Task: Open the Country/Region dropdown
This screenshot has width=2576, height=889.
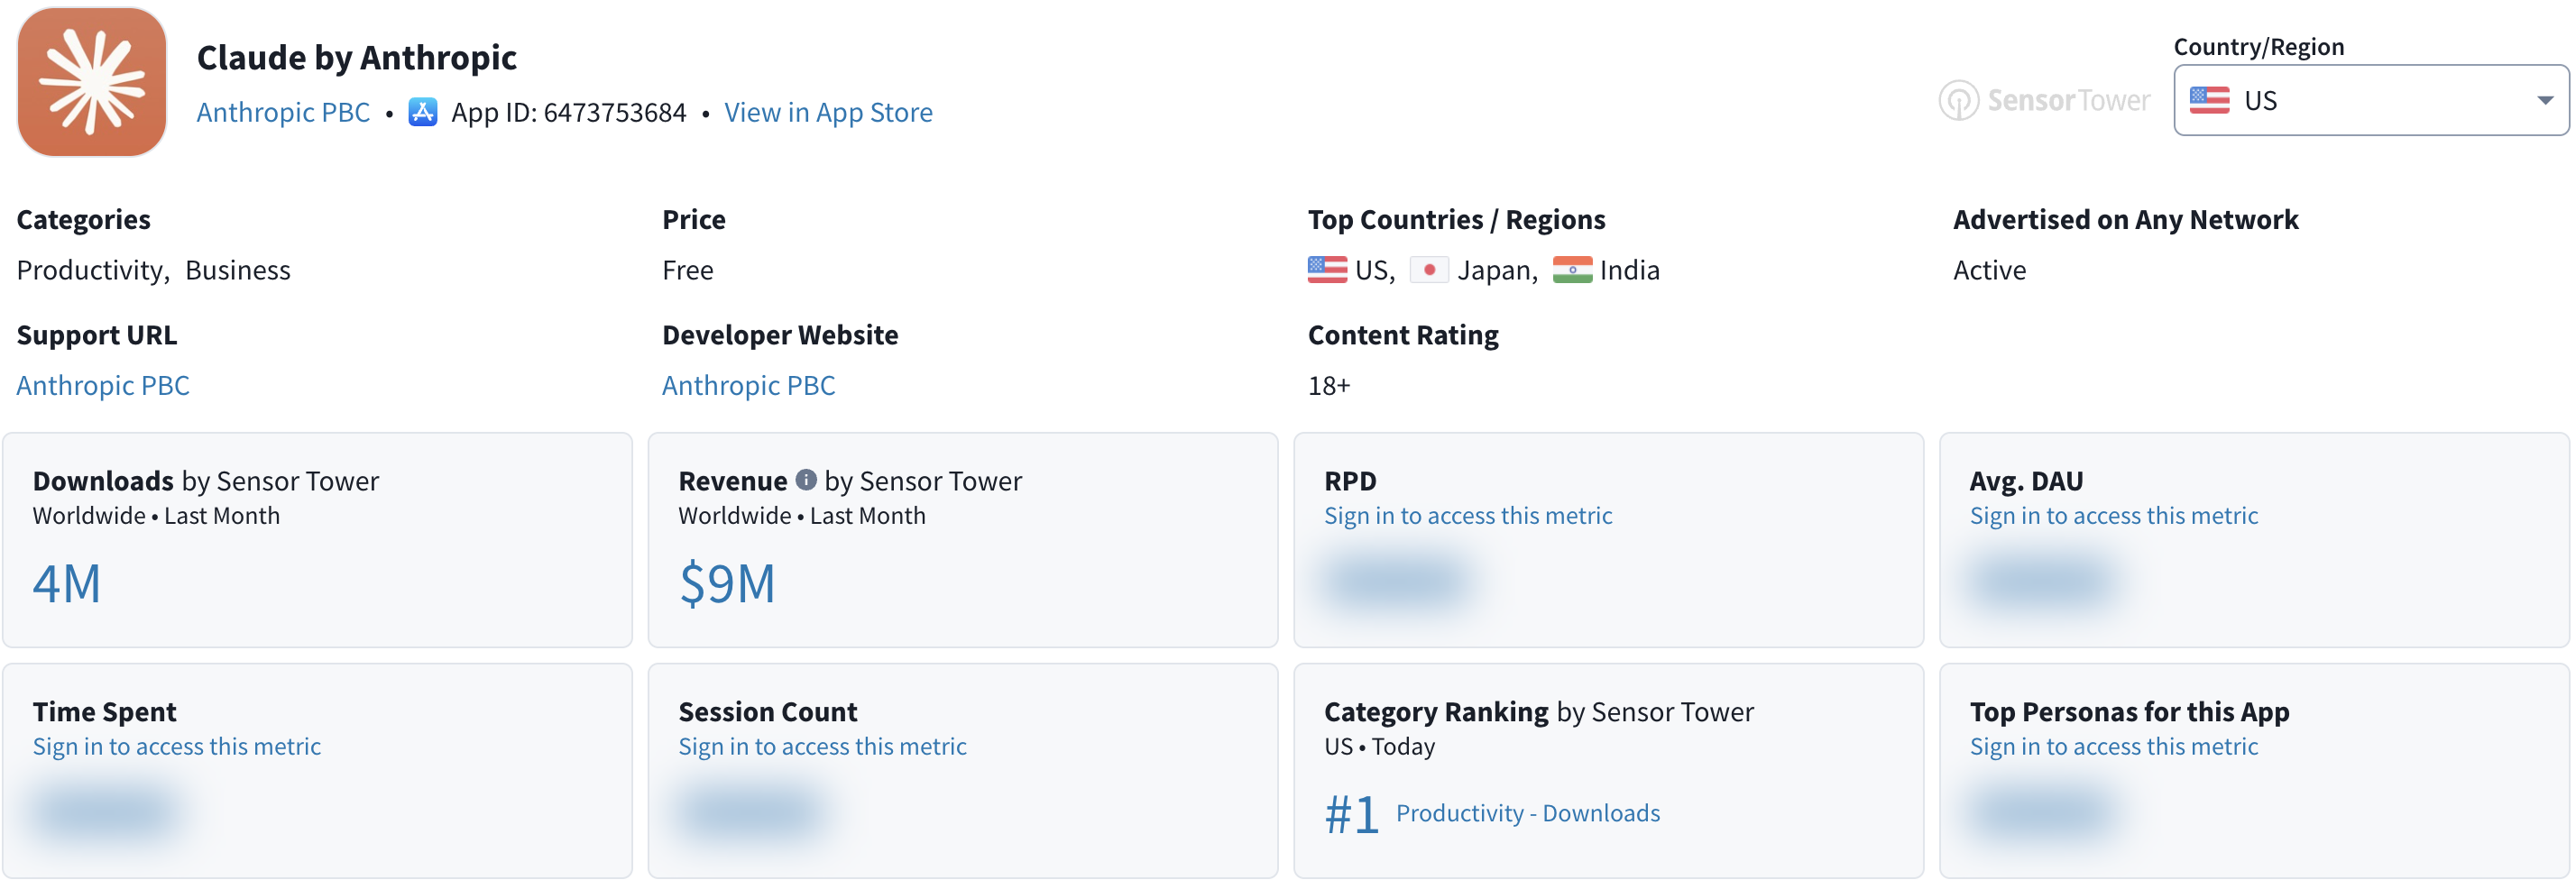Action: pos(2370,100)
